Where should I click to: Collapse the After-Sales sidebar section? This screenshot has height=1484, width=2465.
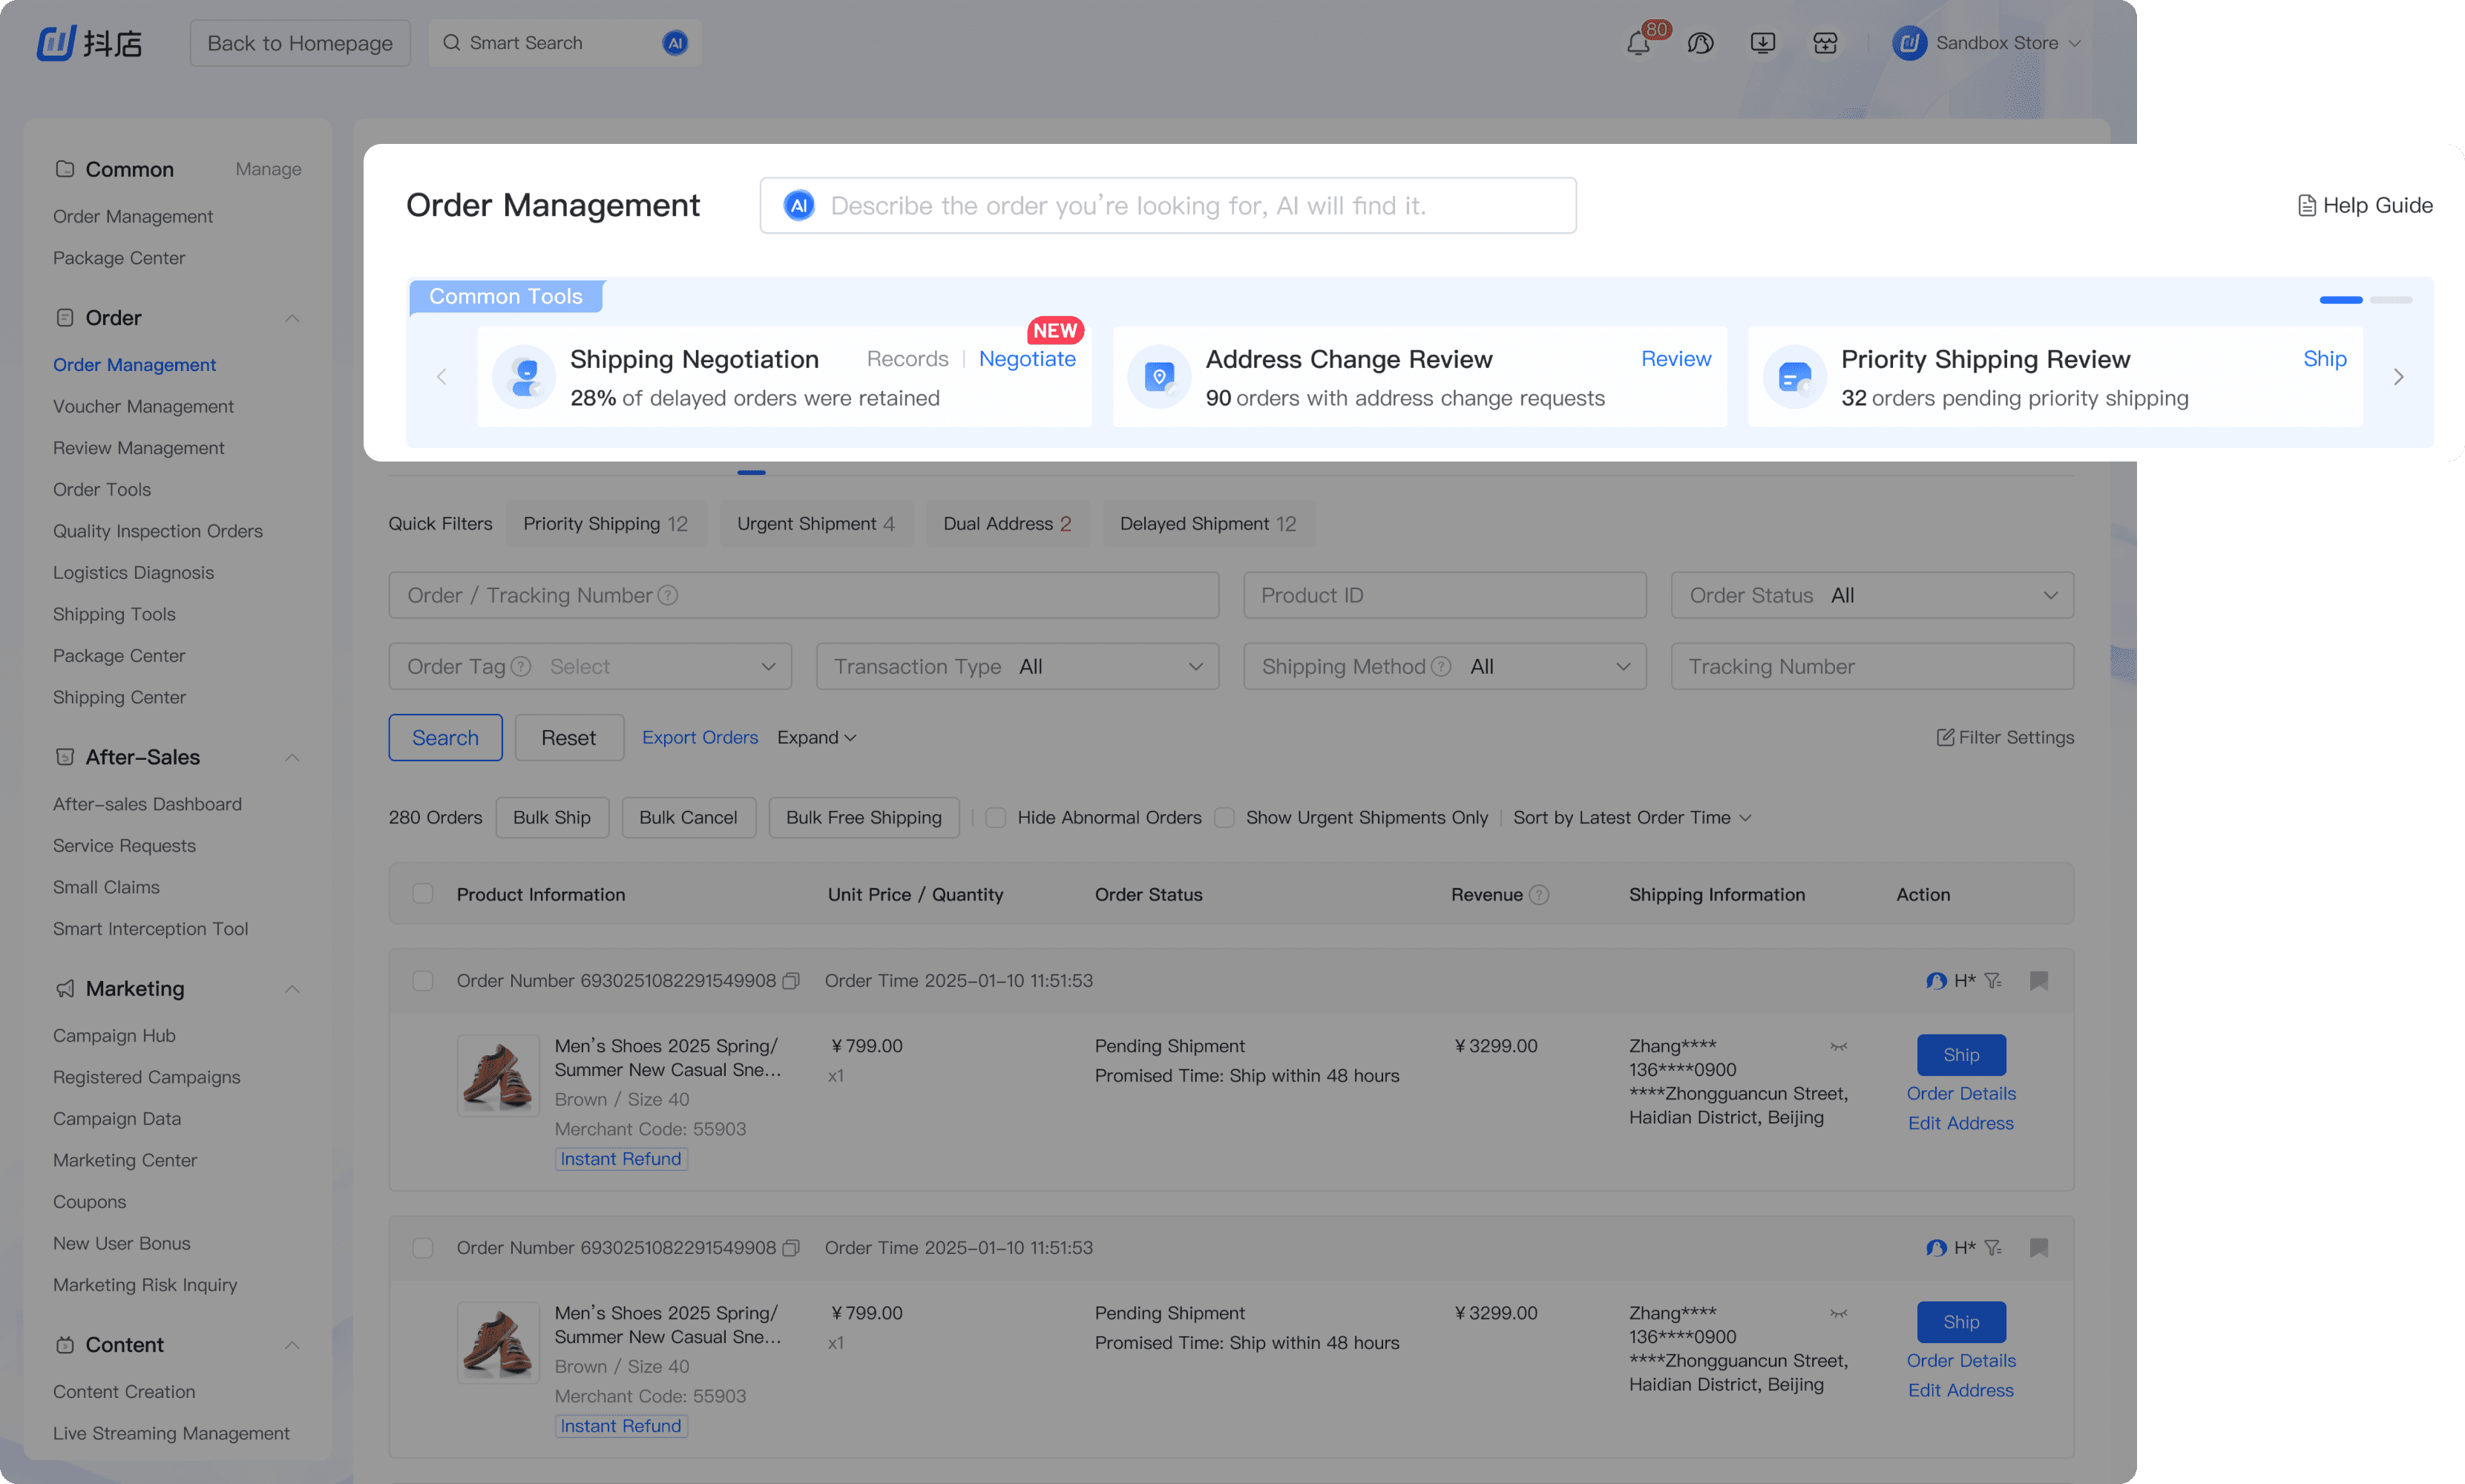[292, 758]
